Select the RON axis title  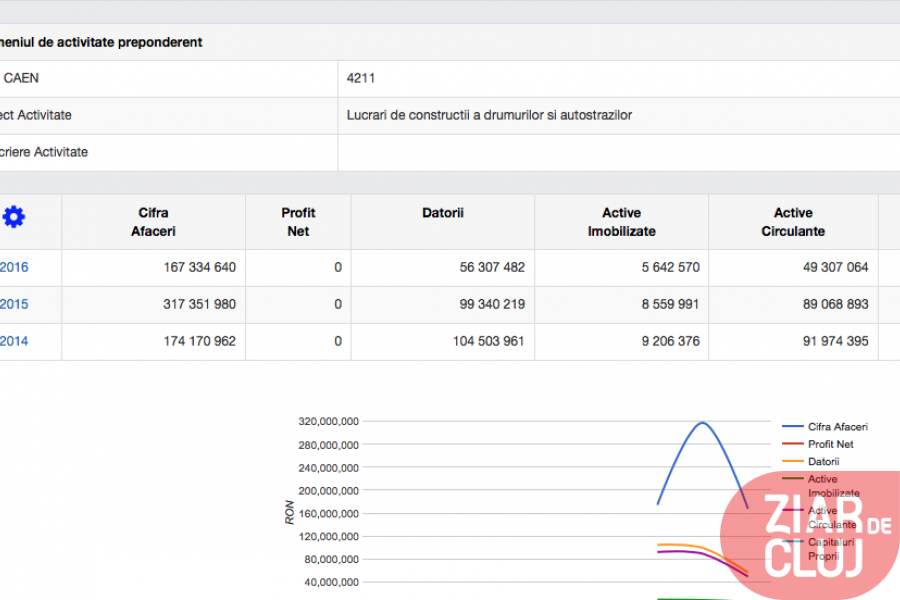(289, 512)
